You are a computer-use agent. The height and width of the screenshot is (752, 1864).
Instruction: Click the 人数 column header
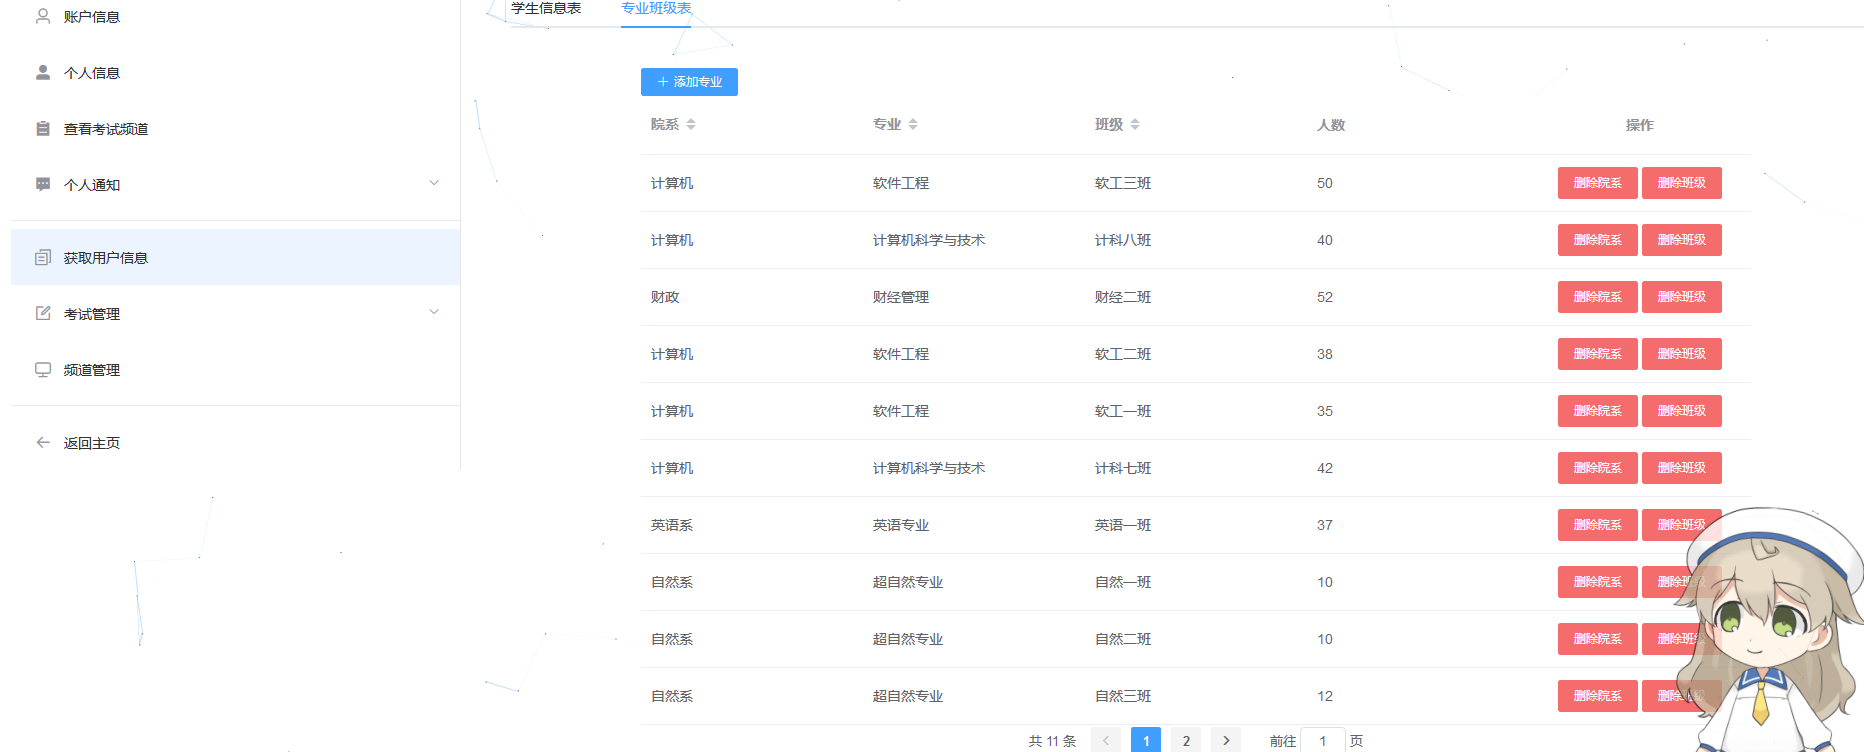click(1331, 125)
